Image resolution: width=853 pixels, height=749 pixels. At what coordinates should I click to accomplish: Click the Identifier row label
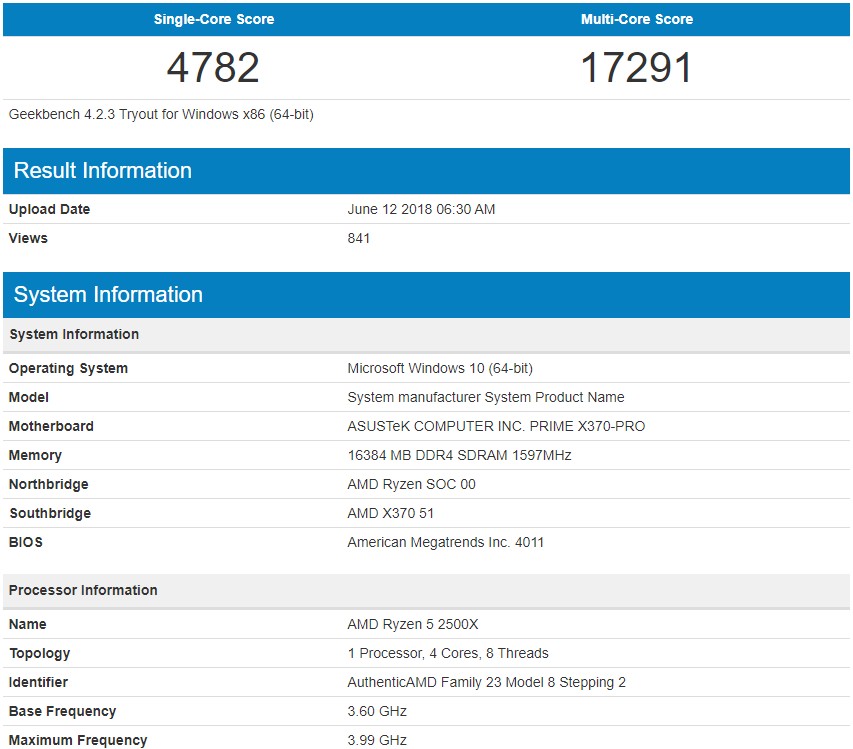(38, 682)
